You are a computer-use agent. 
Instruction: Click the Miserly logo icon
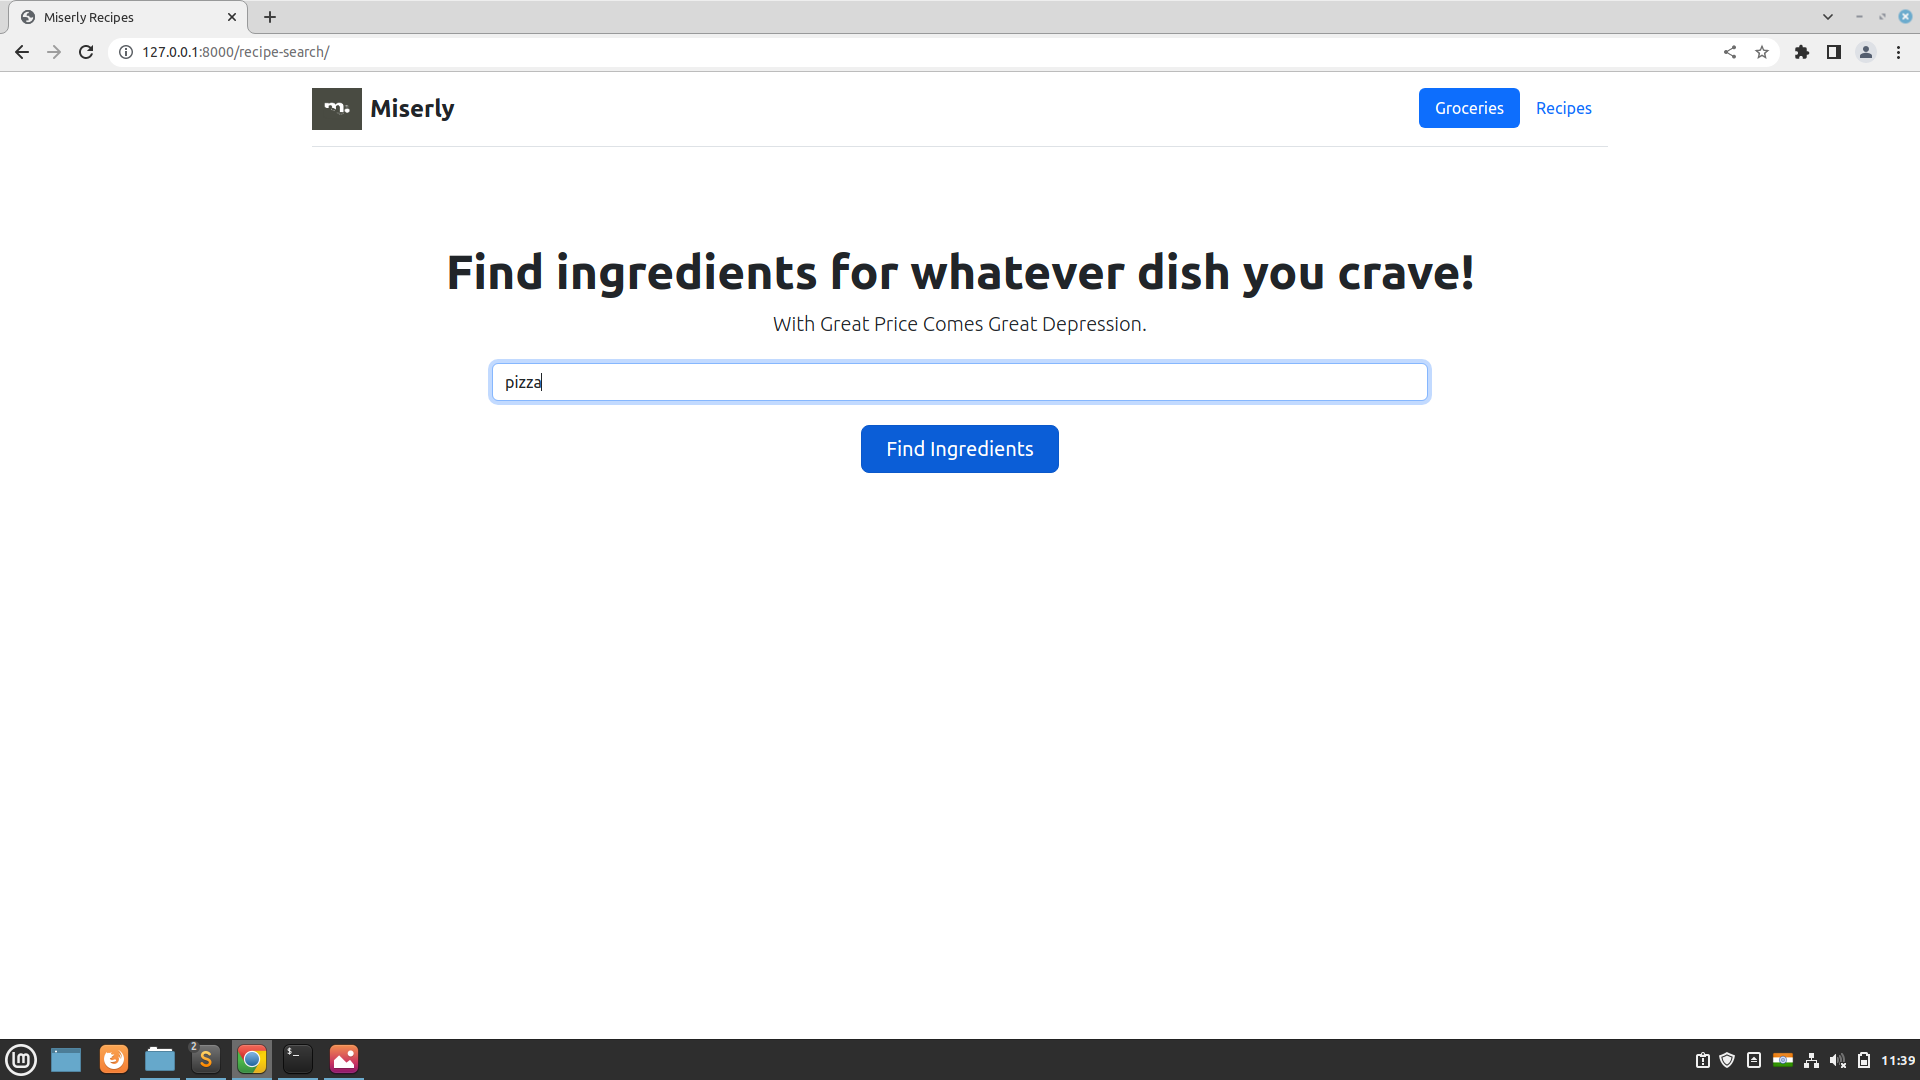[x=336, y=108]
